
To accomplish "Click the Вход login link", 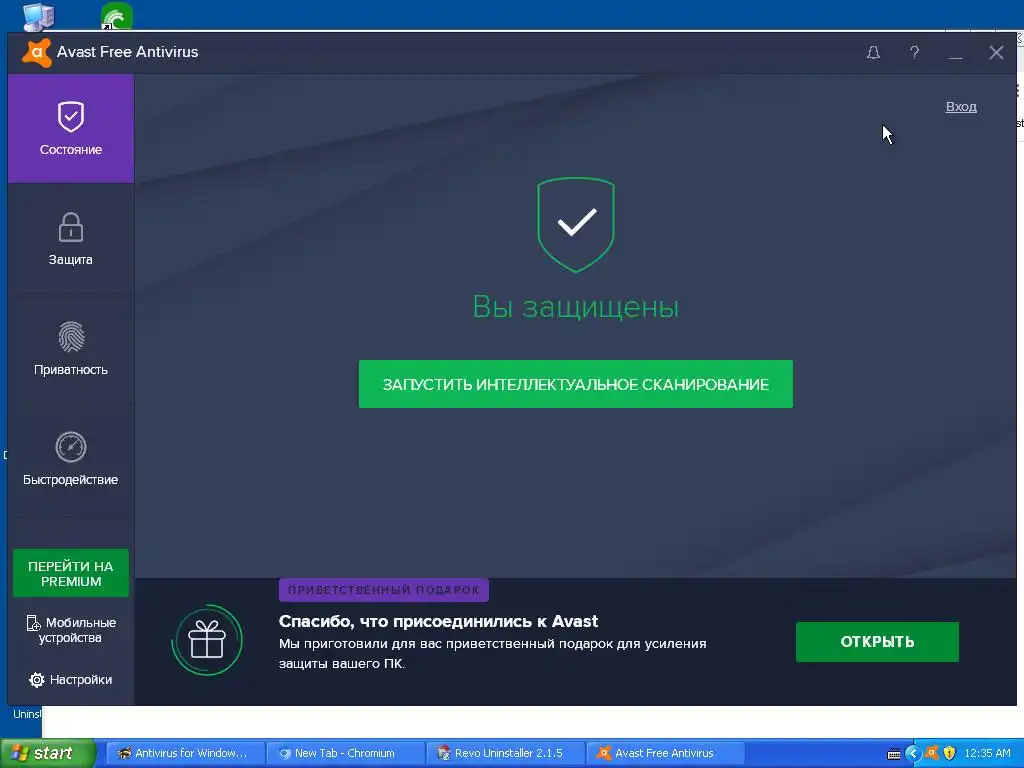I will pos(961,106).
